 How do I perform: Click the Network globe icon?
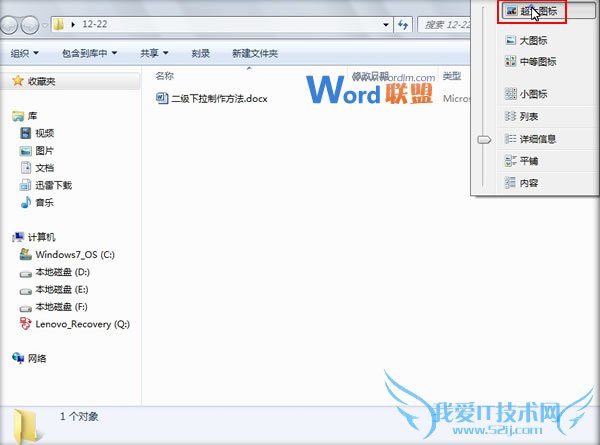pyautogui.click(x=18, y=358)
